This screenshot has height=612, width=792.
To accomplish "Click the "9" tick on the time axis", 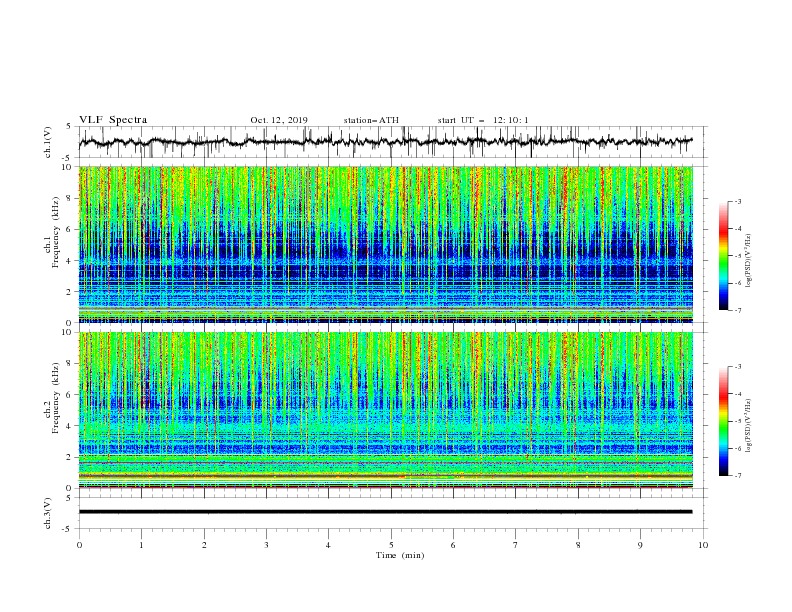I will [640, 545].
